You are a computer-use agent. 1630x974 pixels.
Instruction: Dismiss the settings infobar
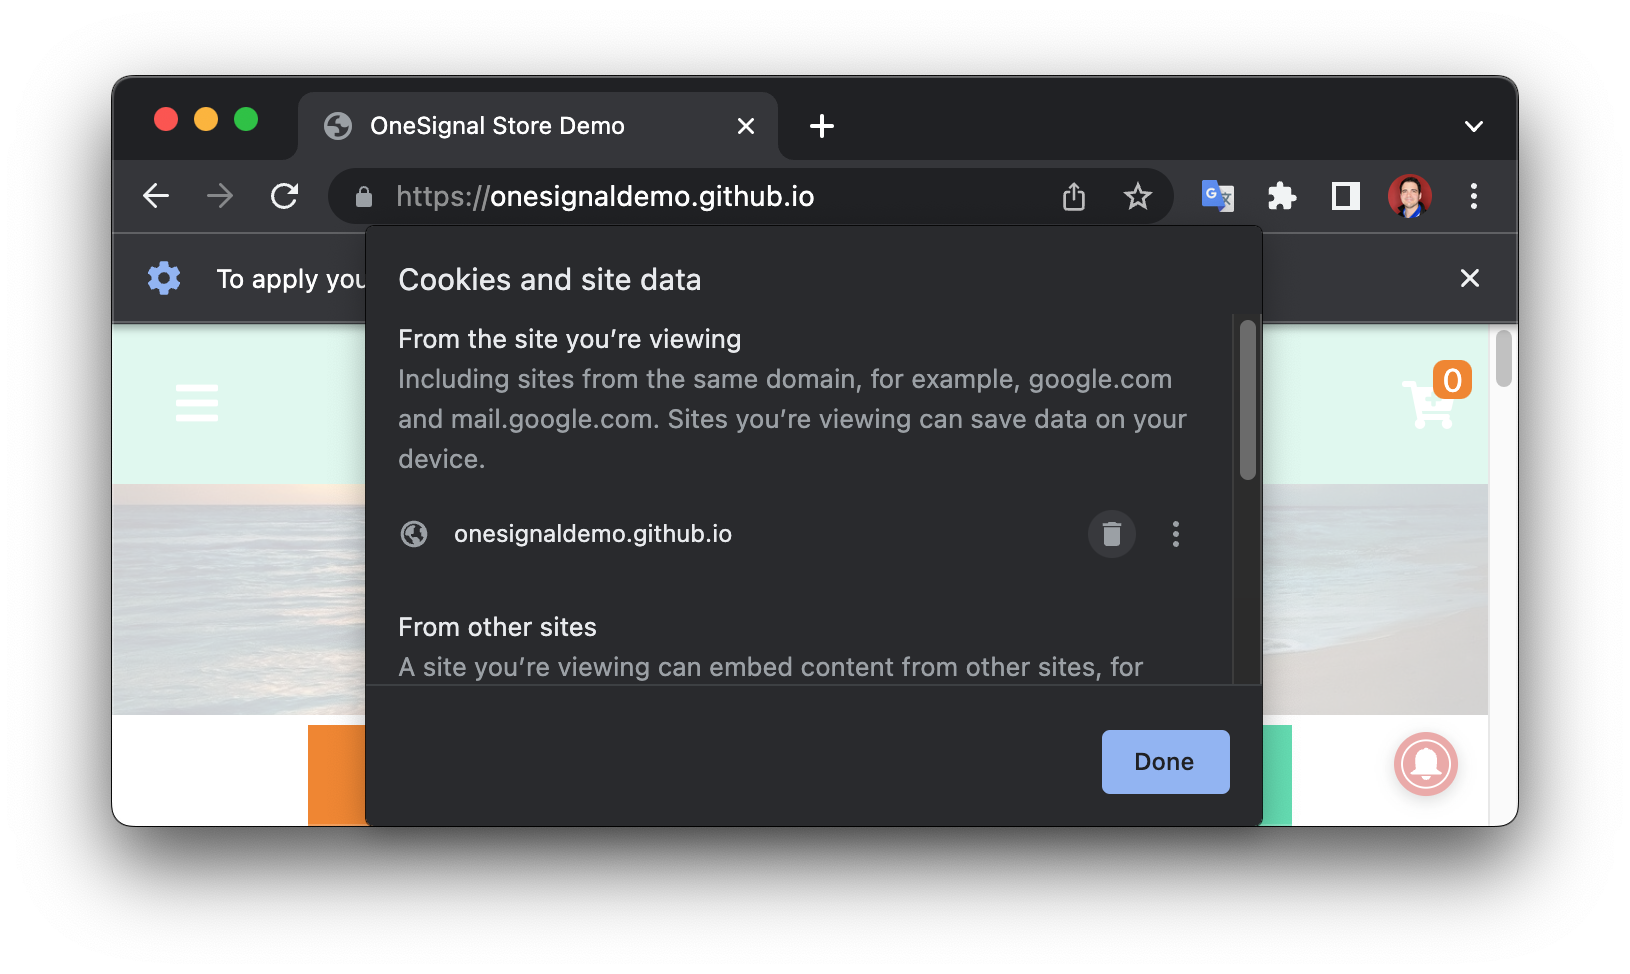1469,278
